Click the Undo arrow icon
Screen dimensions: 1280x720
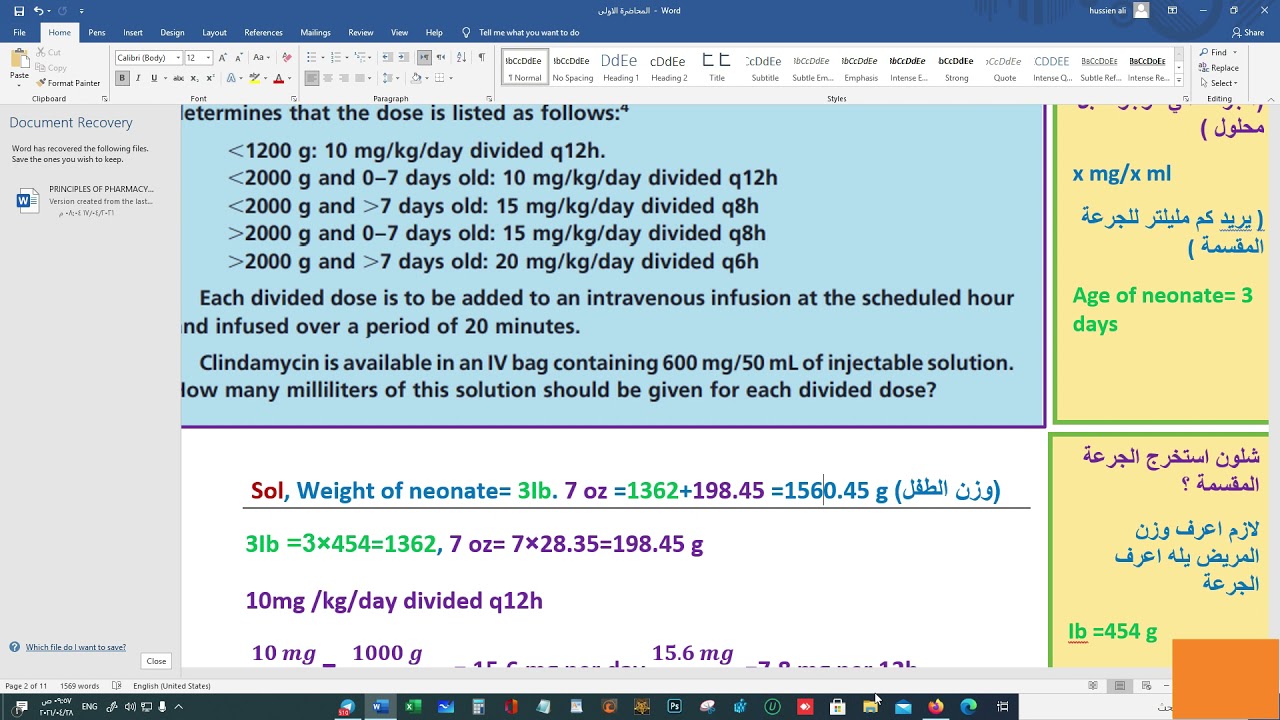pos(39,10)
